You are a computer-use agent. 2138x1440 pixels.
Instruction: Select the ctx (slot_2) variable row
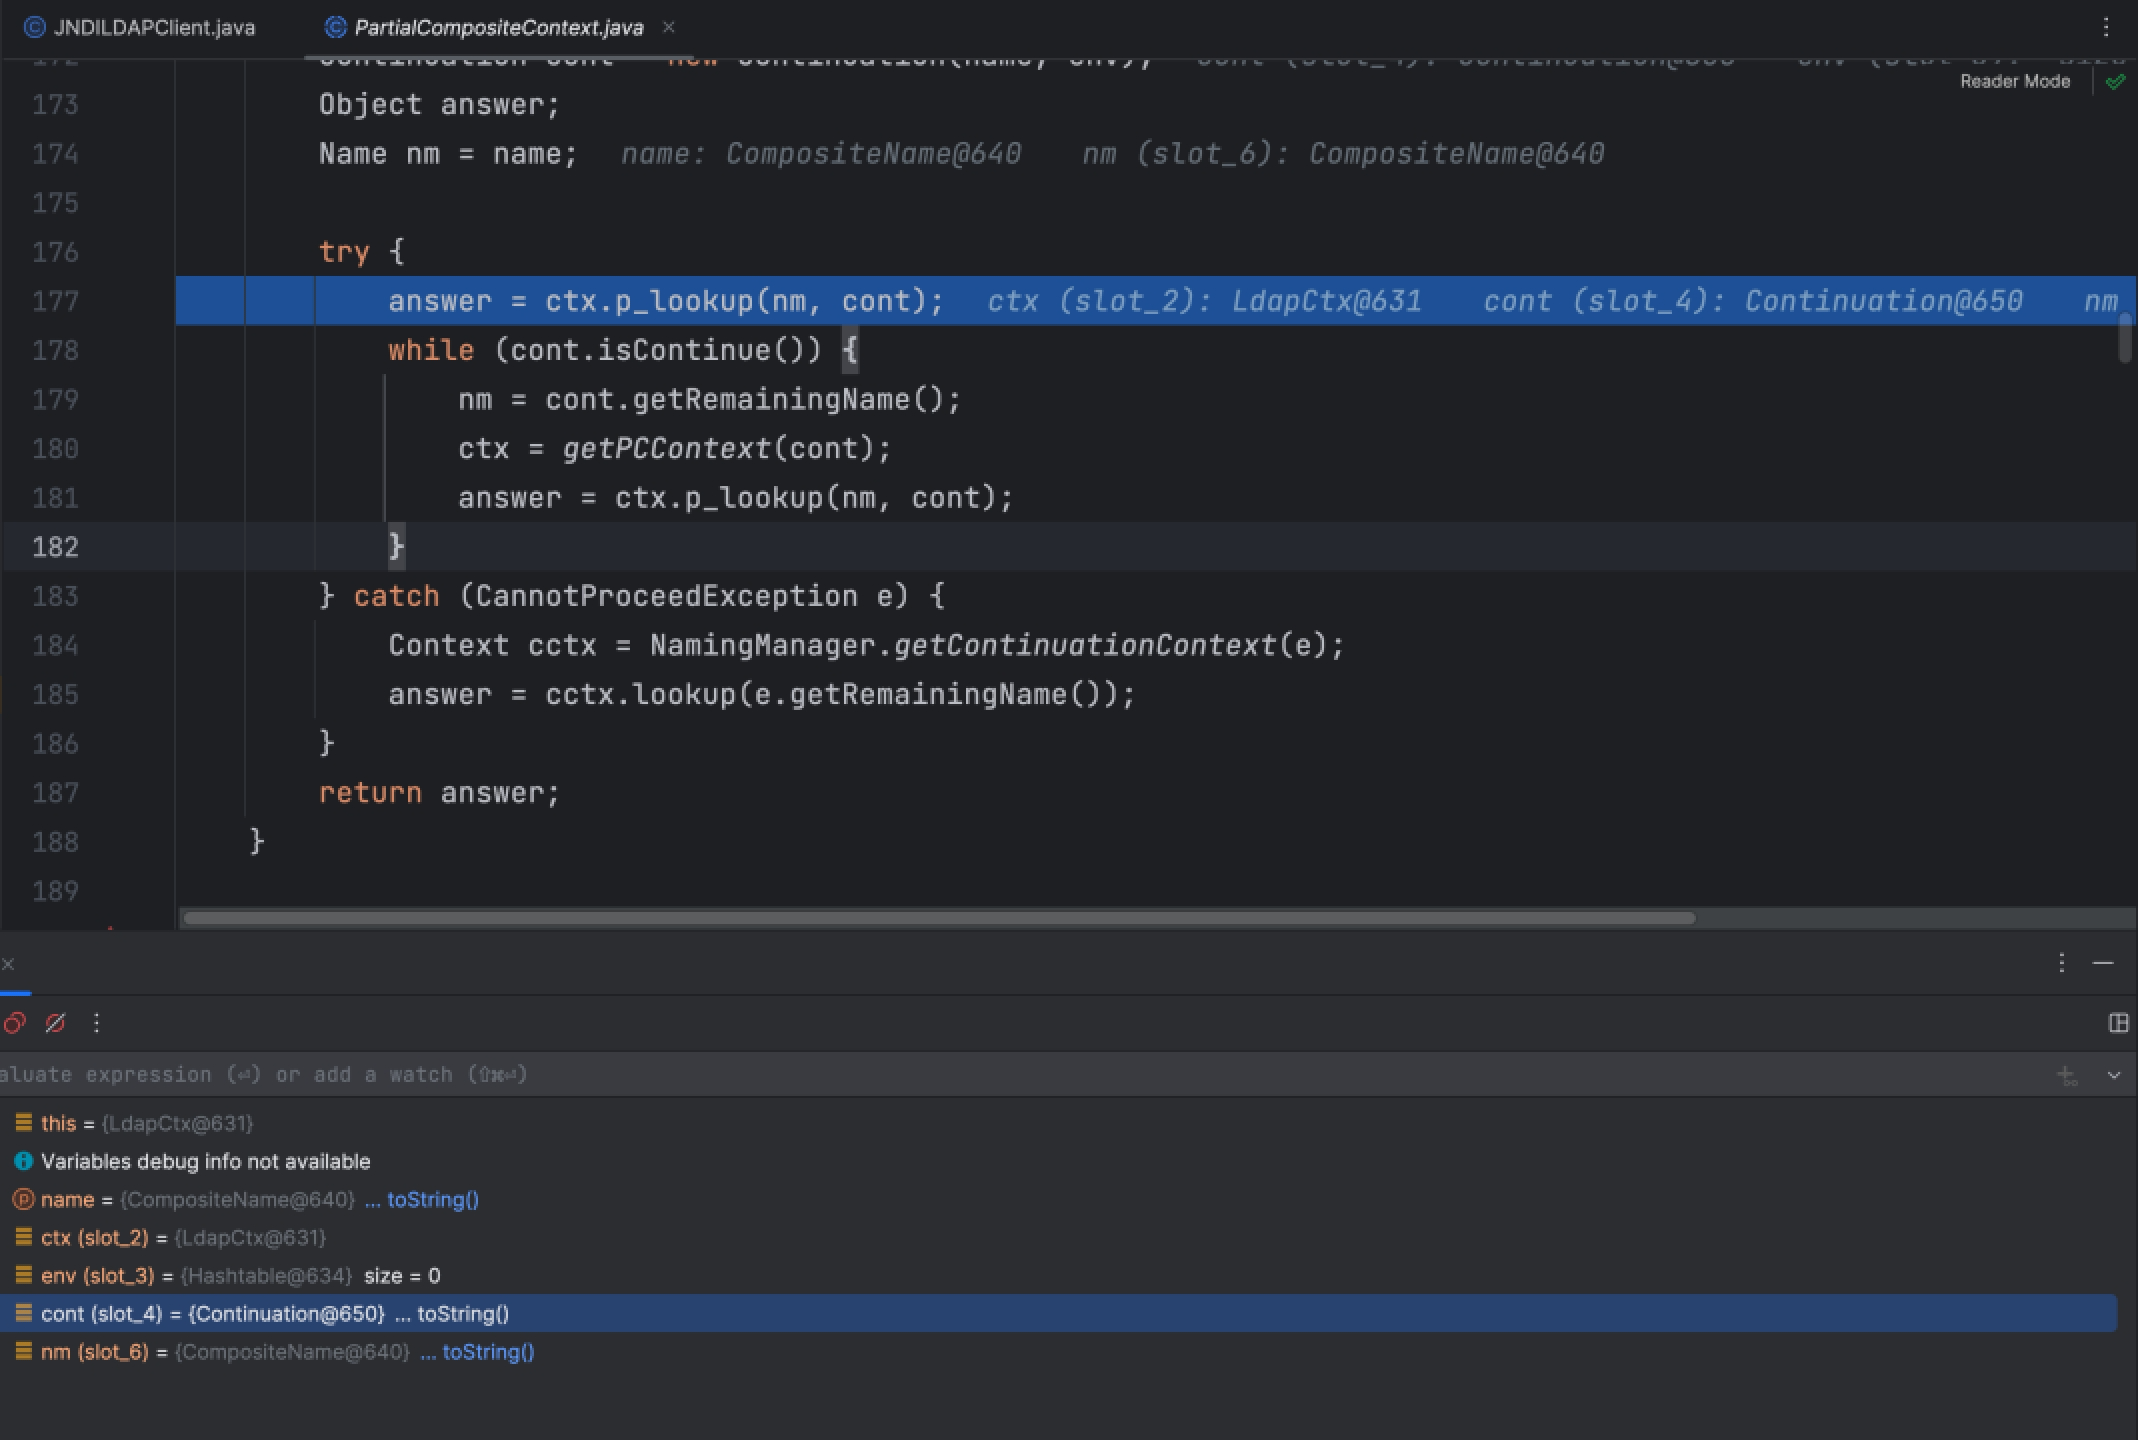[x=1058, y=1238]
